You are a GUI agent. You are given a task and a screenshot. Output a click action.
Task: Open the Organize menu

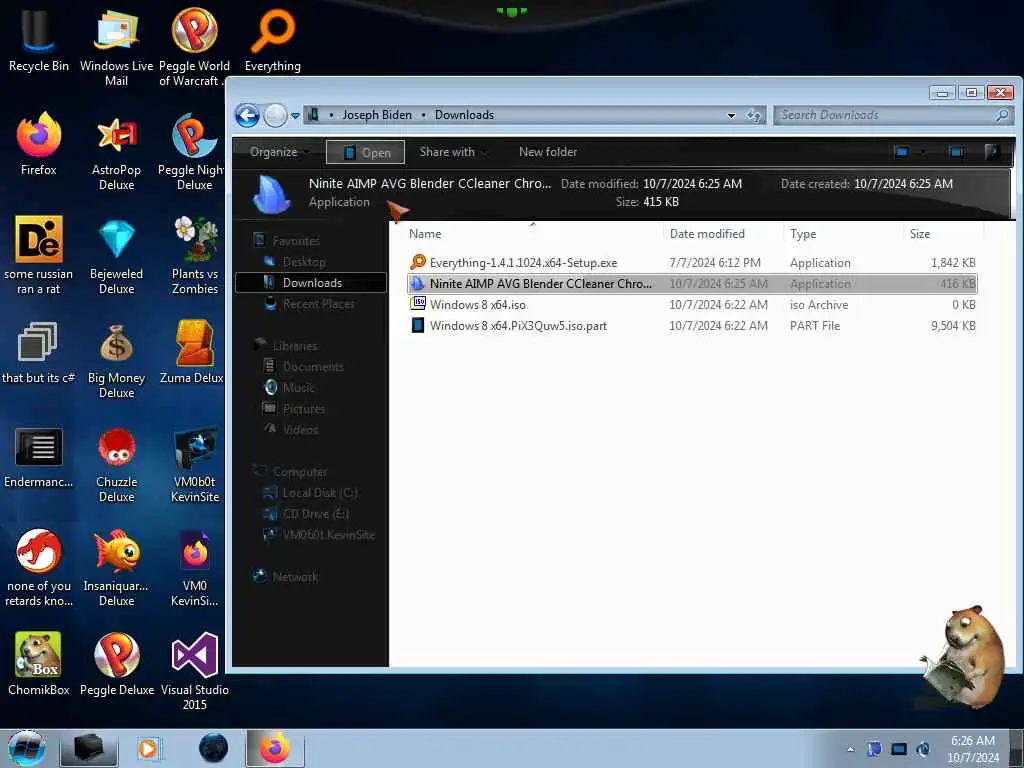pyautogui.click(x=279, y=152)
